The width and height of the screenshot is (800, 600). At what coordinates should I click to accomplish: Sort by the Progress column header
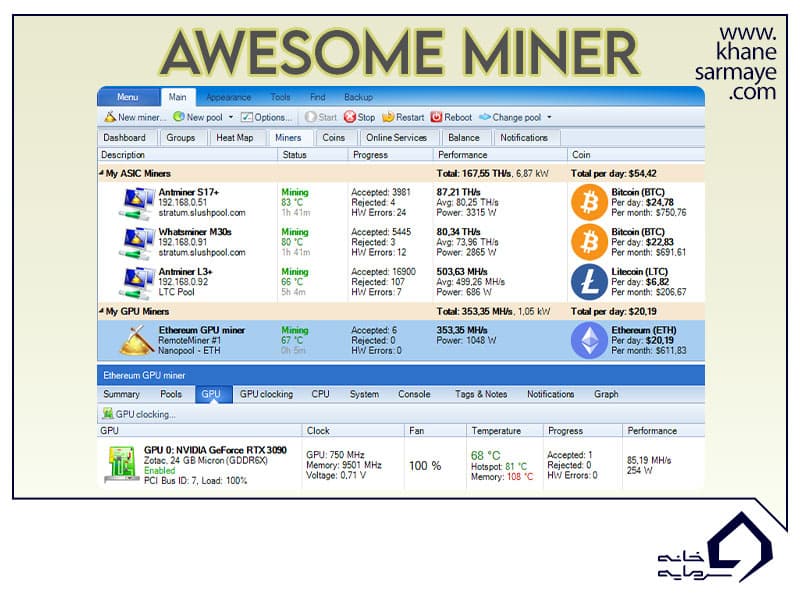coord(390,155)
